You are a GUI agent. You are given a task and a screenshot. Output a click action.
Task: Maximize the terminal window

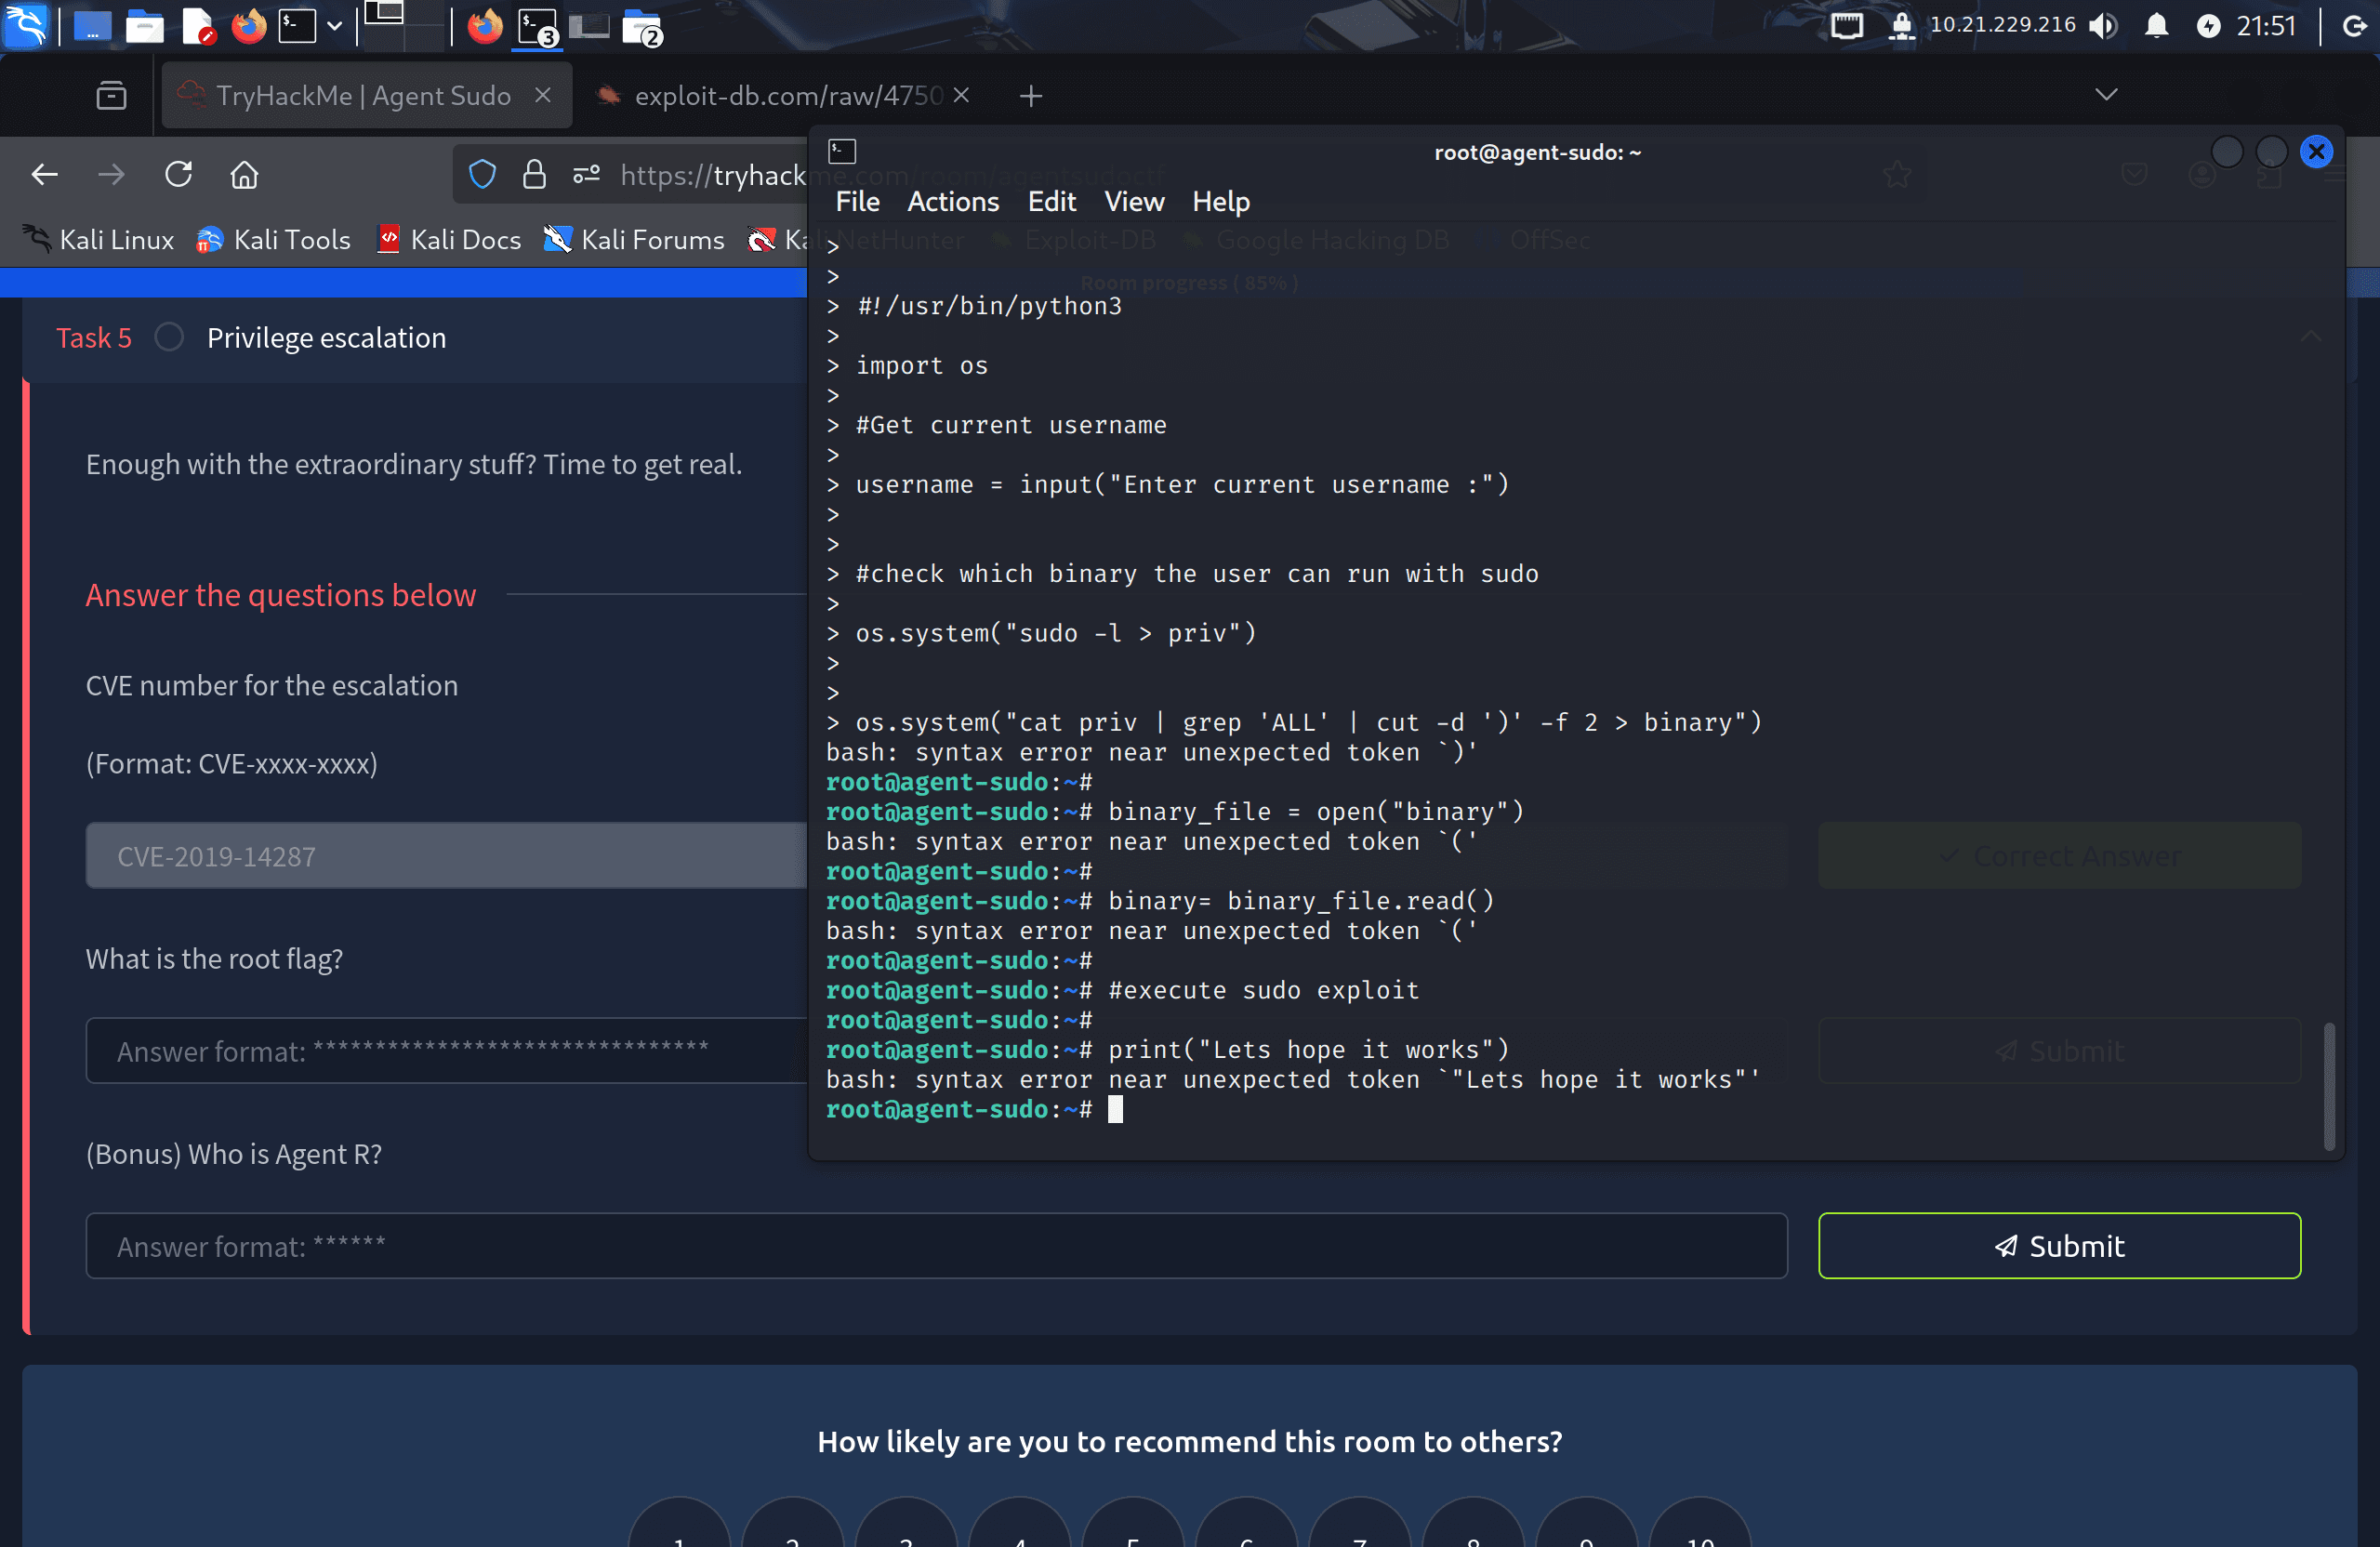[x=2271, y=152]
